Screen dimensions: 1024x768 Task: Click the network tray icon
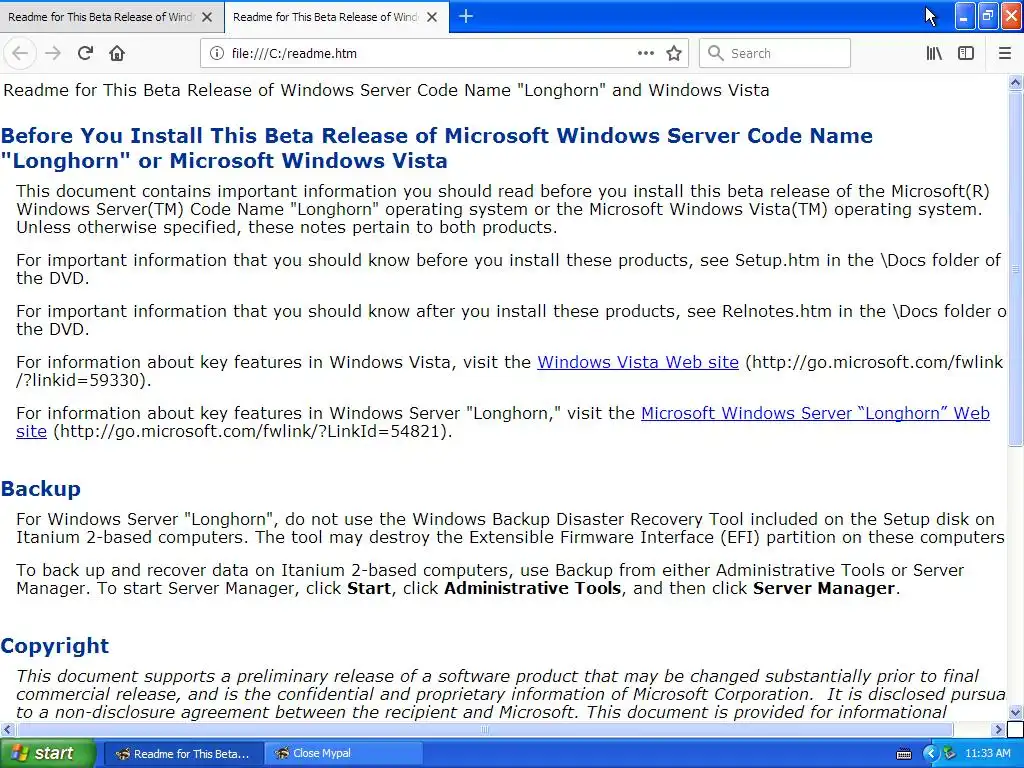[950, 754]
